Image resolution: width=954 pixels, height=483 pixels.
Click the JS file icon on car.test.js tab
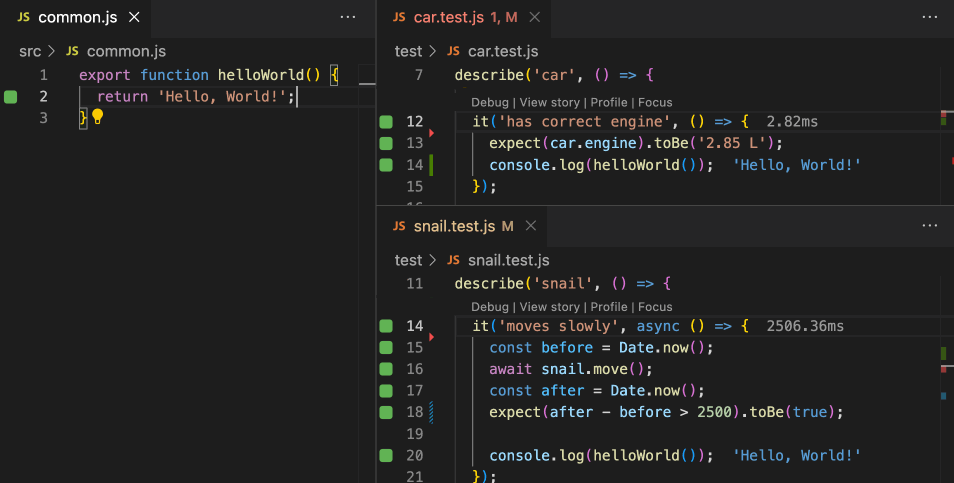coord(399,17)
